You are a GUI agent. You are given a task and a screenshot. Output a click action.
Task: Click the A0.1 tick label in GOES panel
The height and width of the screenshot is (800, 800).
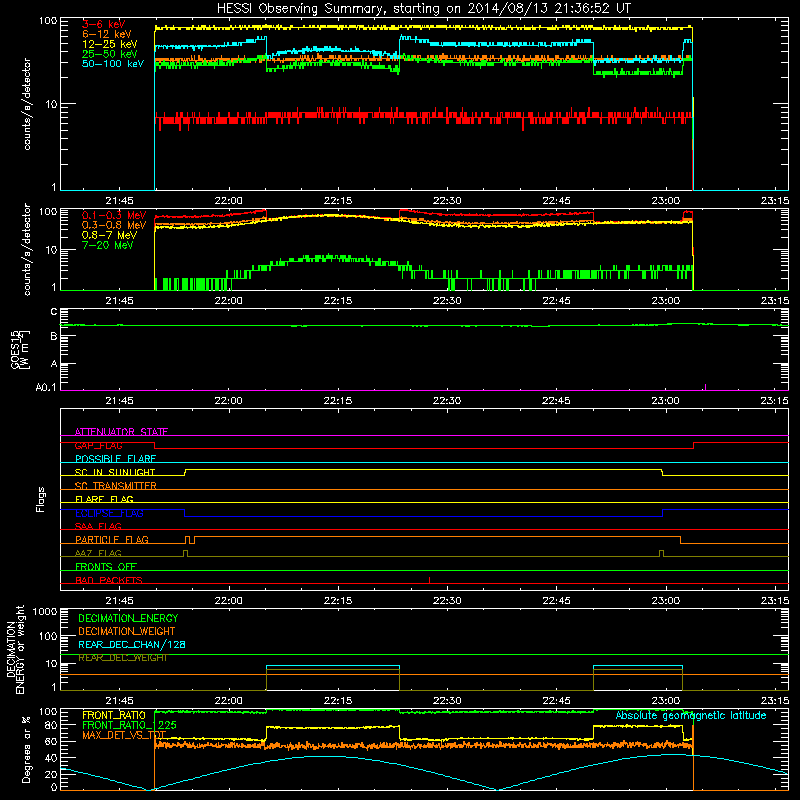pos(46,388)
